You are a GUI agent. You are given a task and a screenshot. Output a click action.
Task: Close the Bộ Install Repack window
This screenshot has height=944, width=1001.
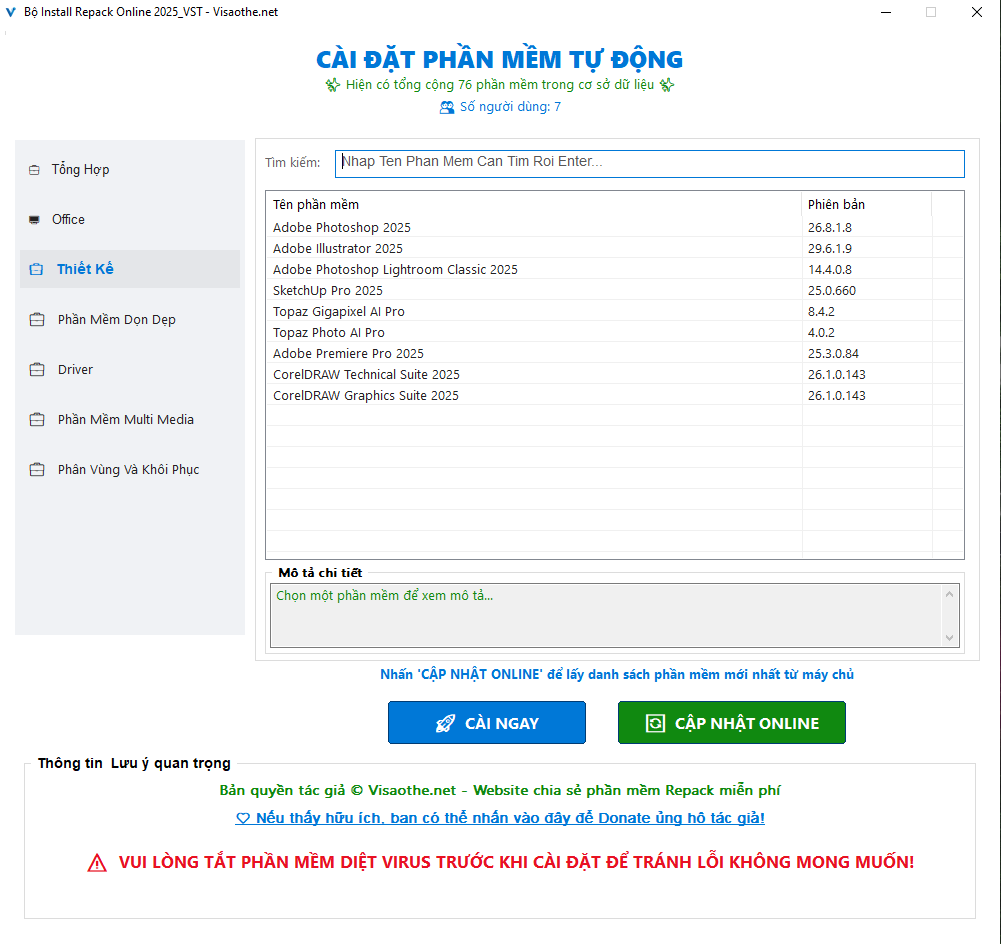point(977,12)
